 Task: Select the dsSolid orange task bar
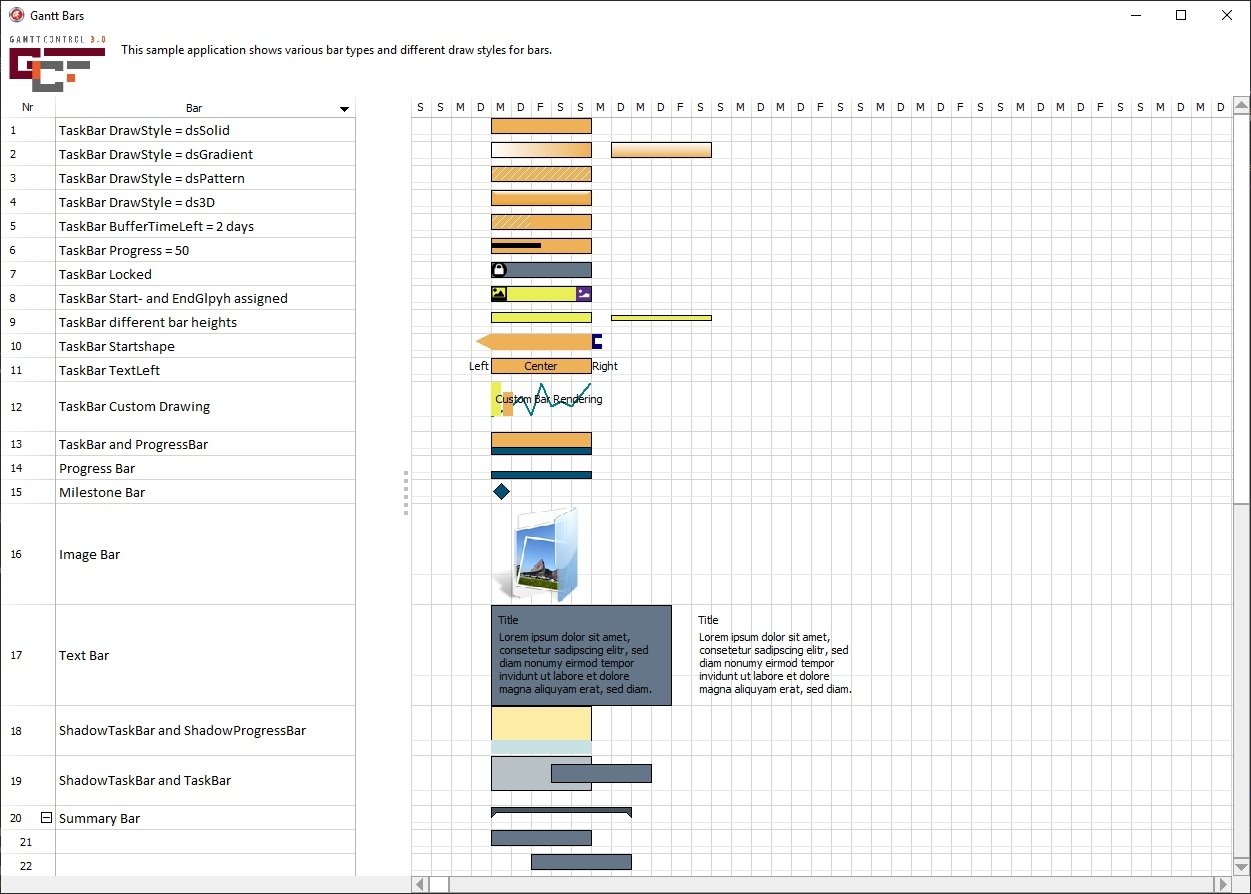(541, 126)
